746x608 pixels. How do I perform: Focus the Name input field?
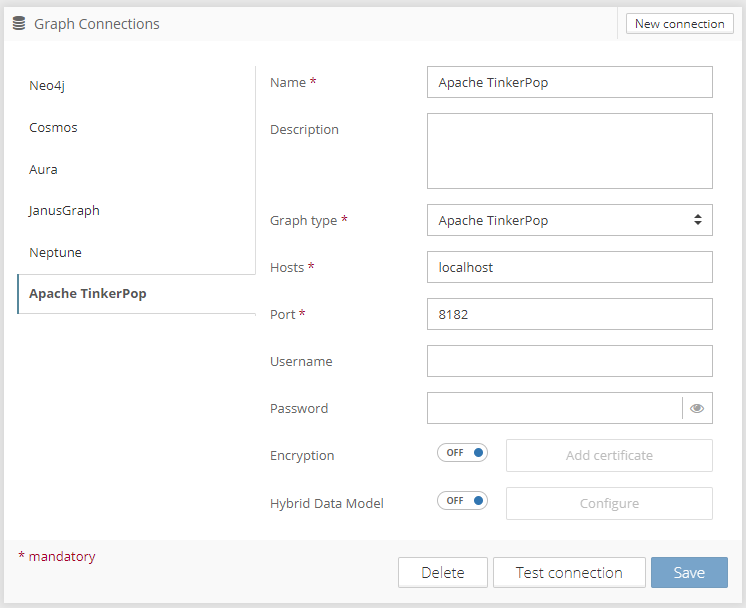pos(569,82)
